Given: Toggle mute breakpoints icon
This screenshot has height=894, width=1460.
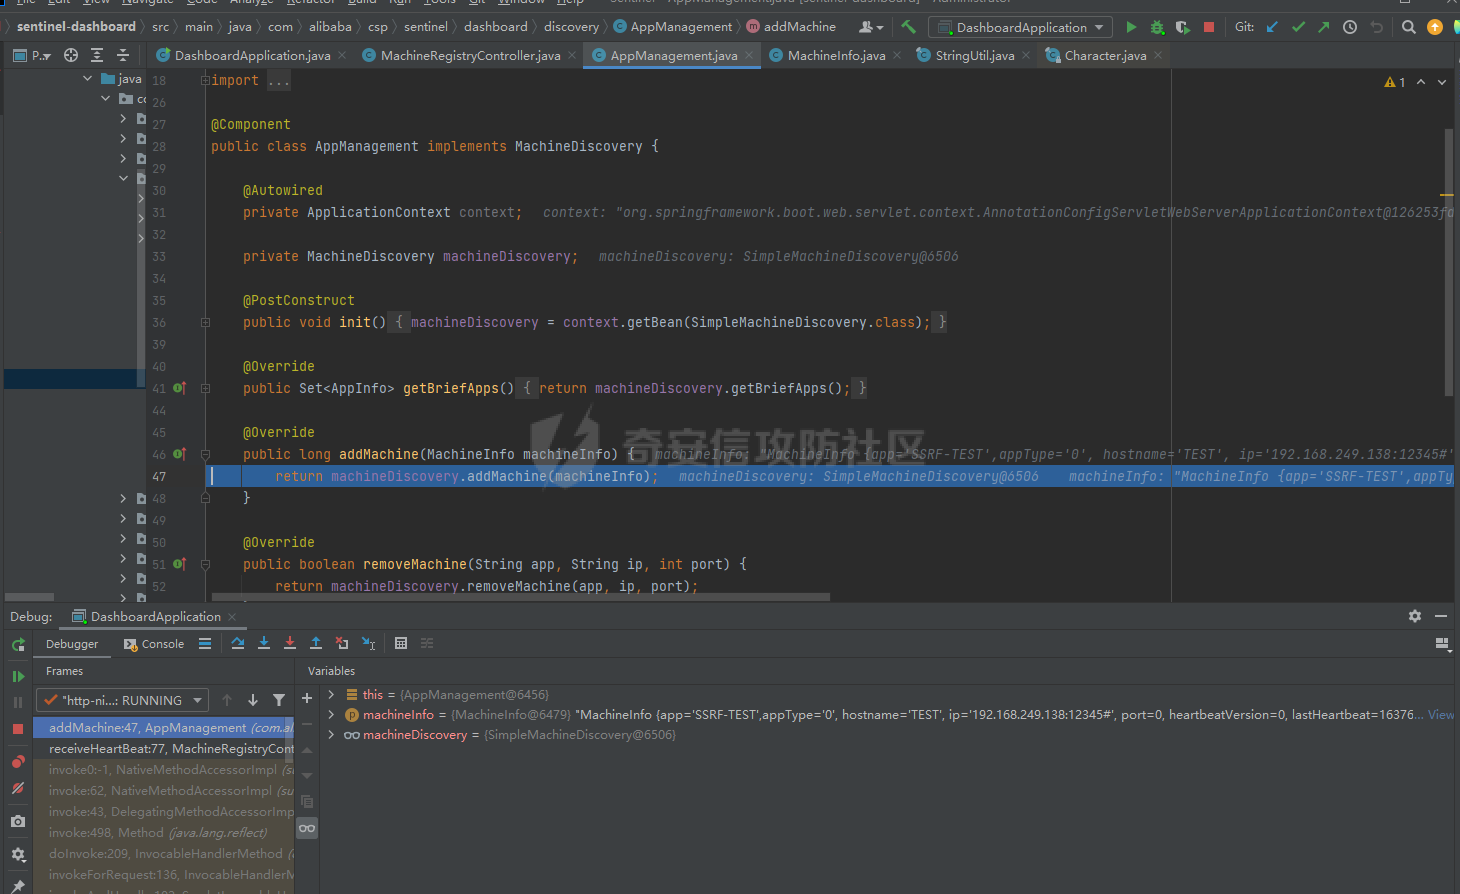Looking at the screenshot, I should (x=18, y=789).
